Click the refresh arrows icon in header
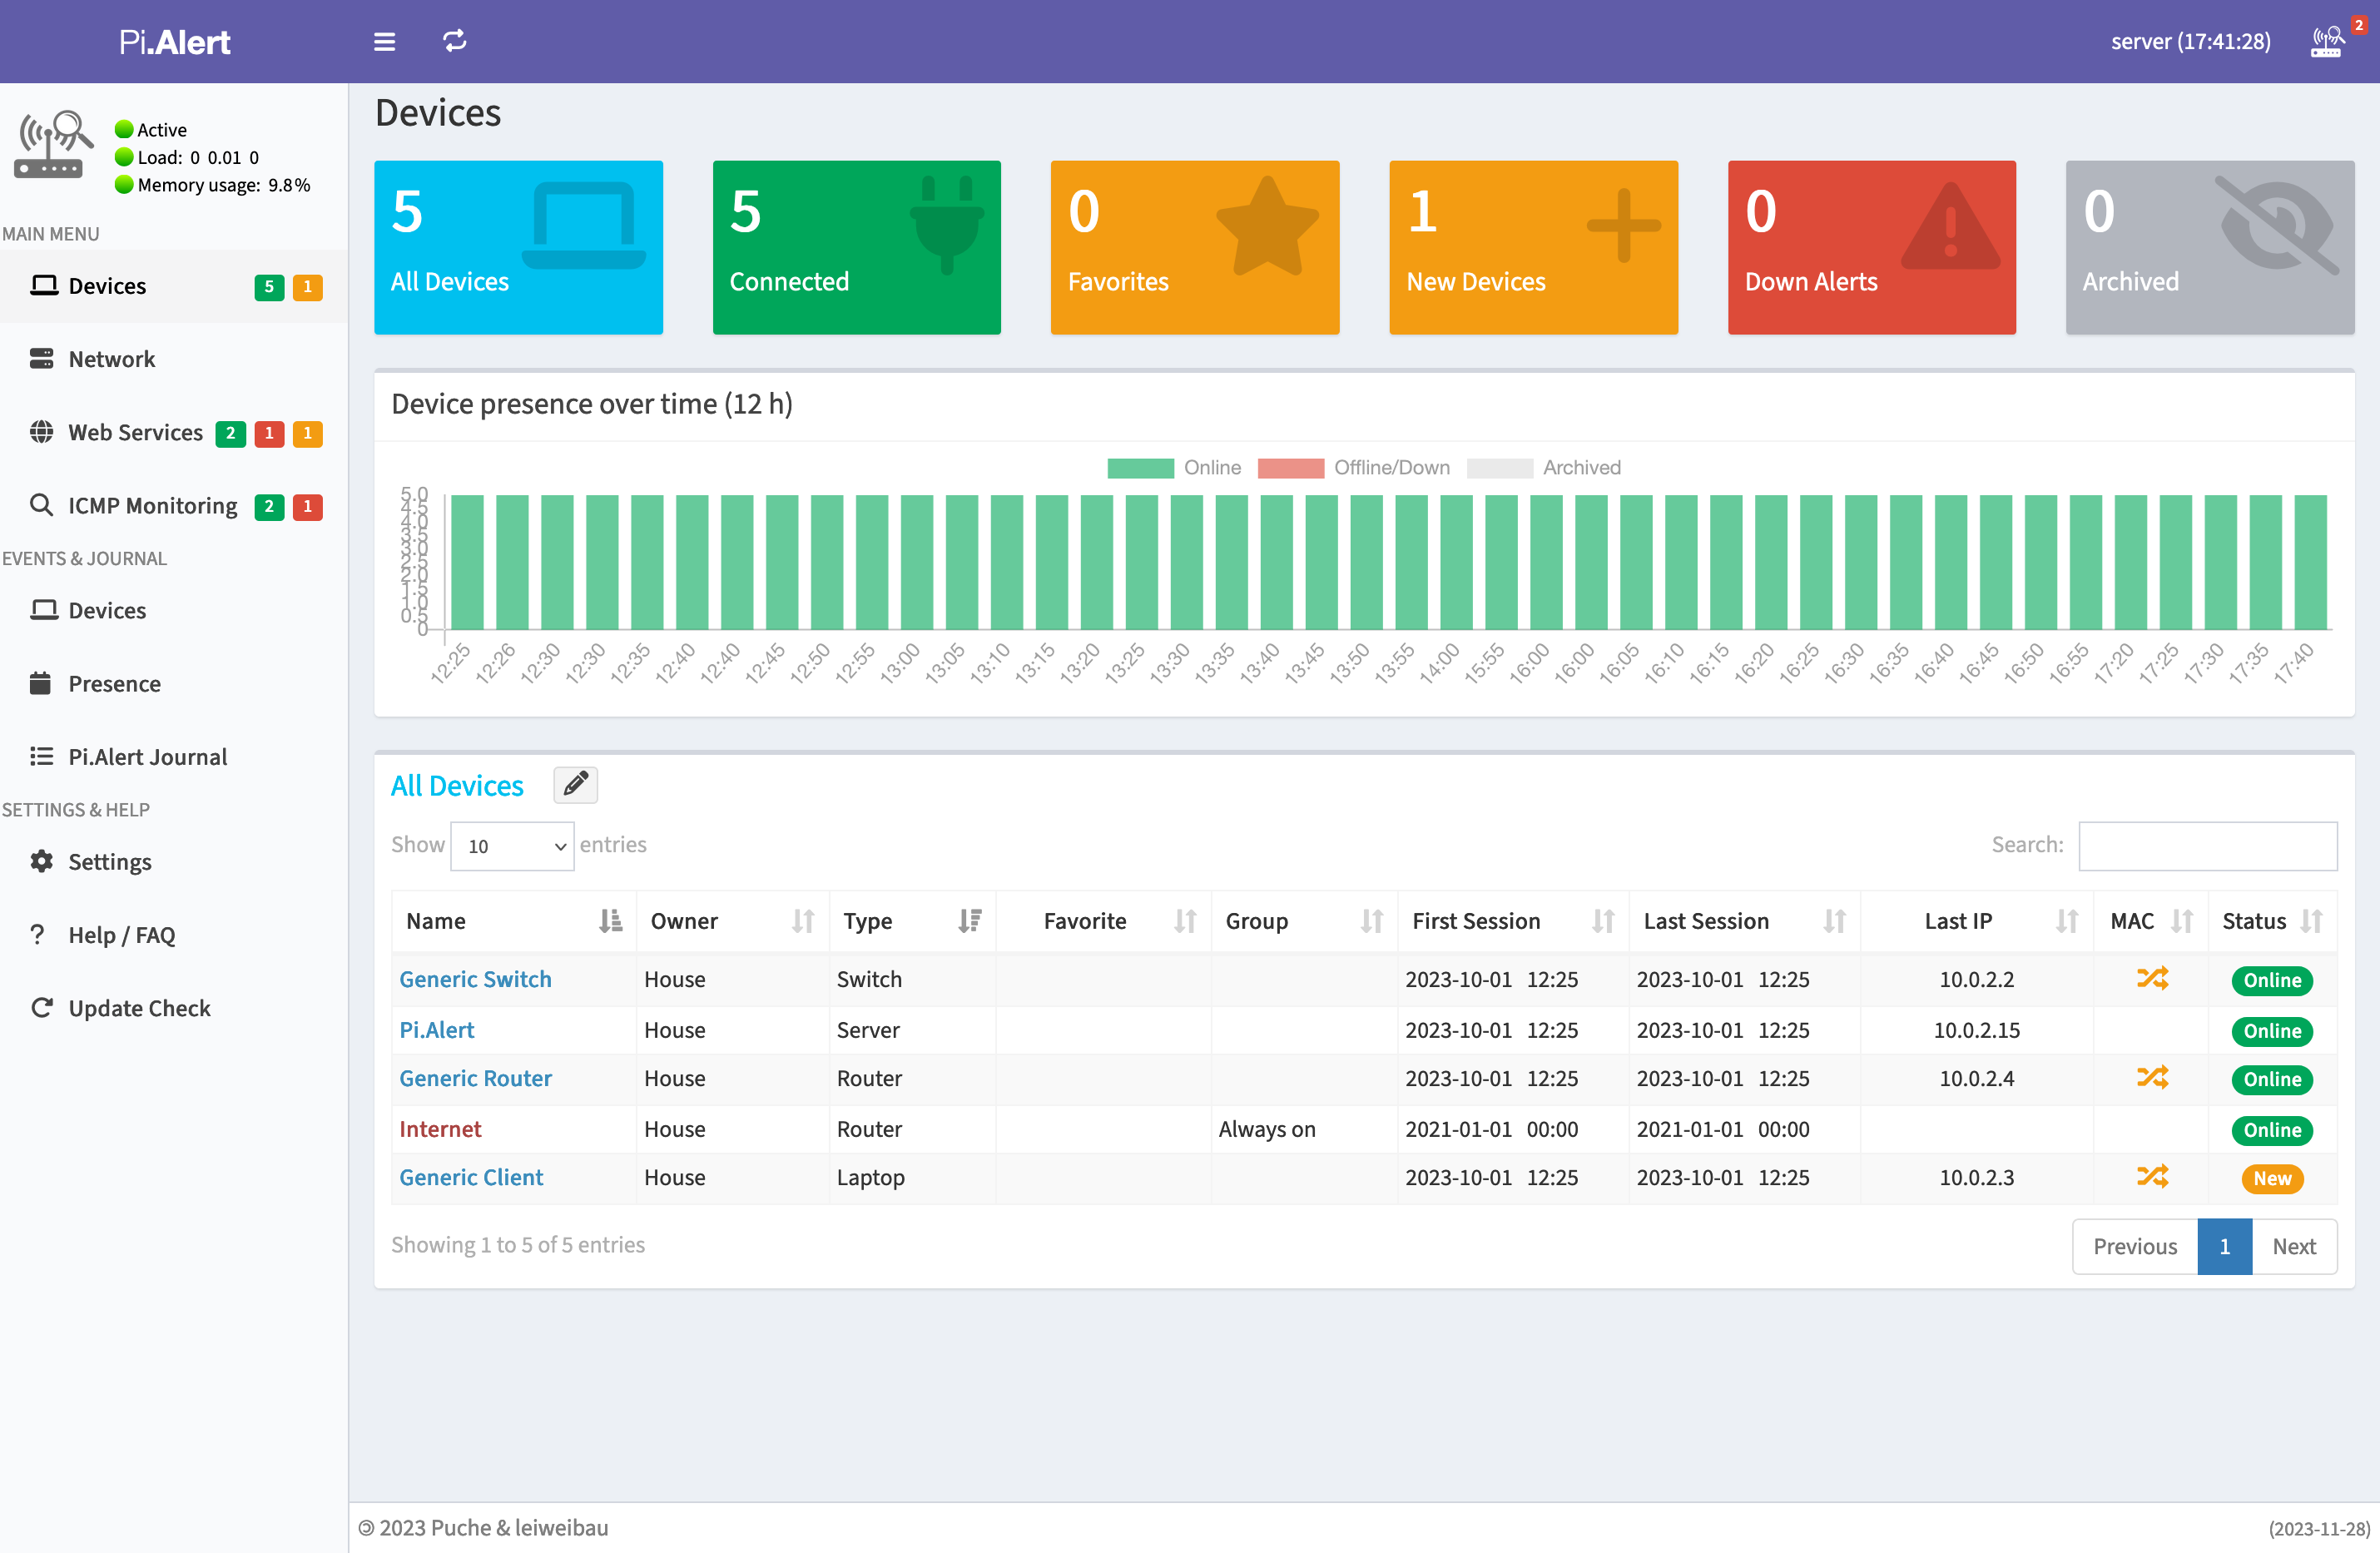This screenshot has width=2380, height=1553. (455, 41)
